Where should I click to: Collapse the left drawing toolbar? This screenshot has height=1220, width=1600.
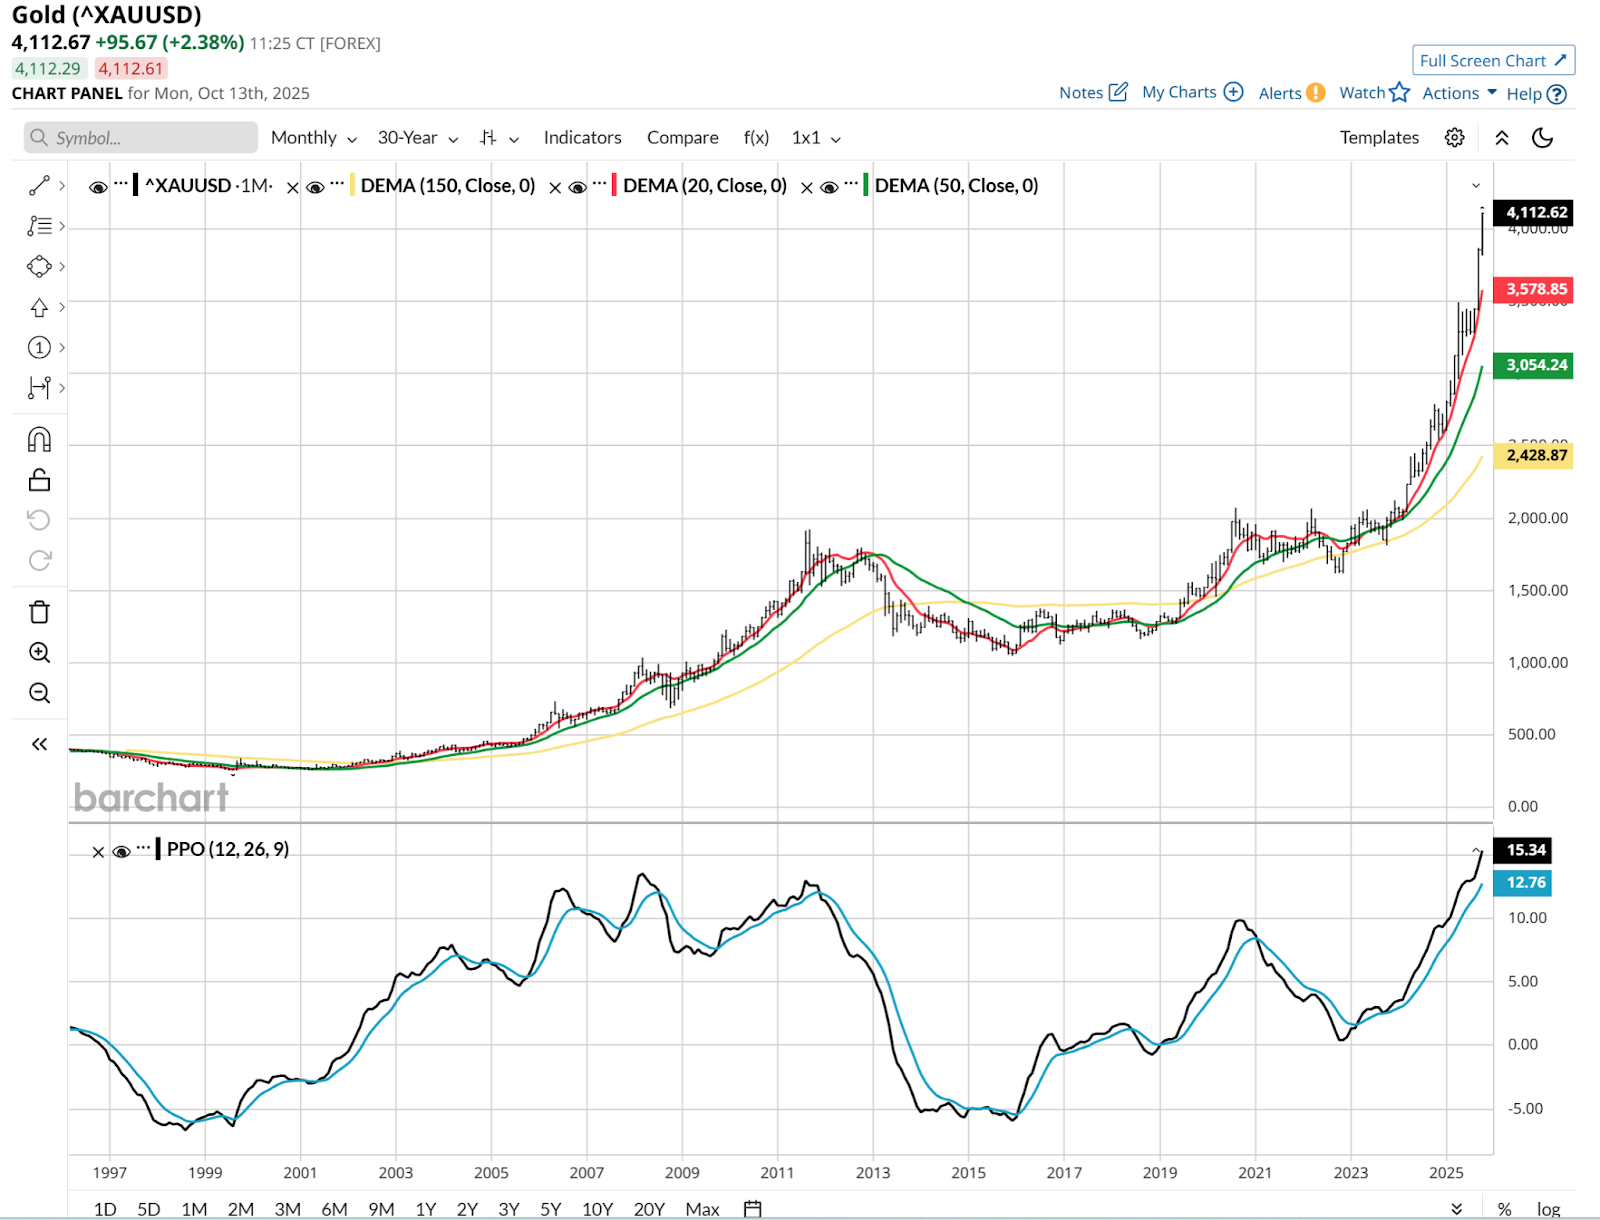click(x=39, y=744)
